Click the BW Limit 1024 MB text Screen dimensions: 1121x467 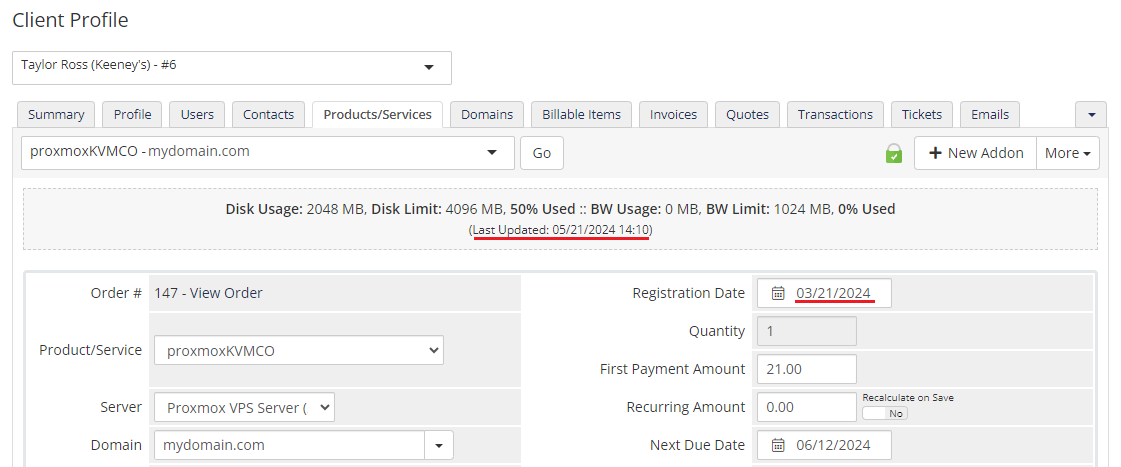[x=769, y=210]
